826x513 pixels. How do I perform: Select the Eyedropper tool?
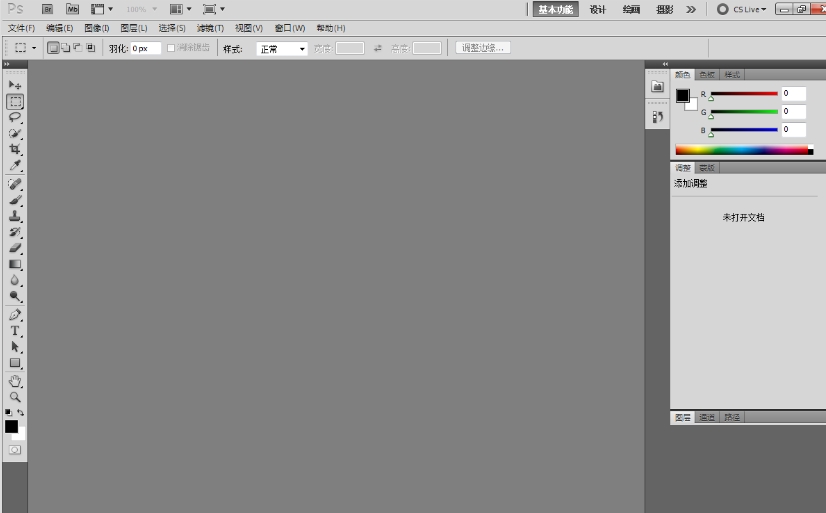pyautogui.click(x=15, y=165)
